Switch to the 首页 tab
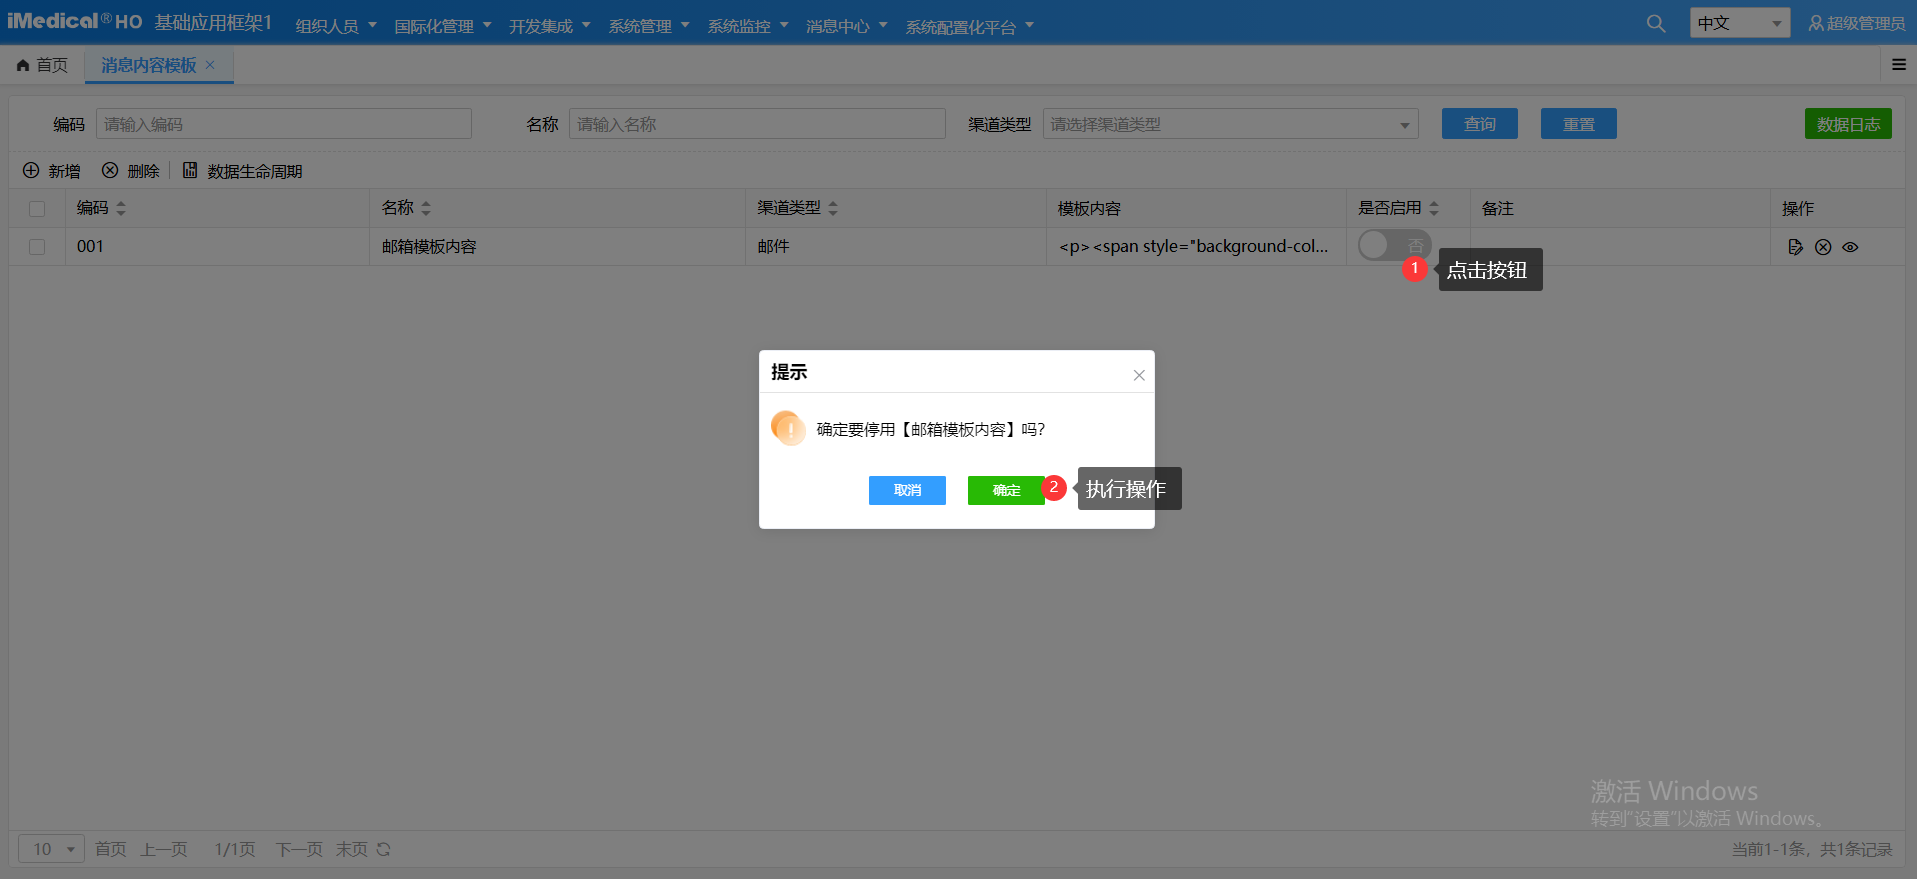The image size is (1917, 879). coord(43,65)
